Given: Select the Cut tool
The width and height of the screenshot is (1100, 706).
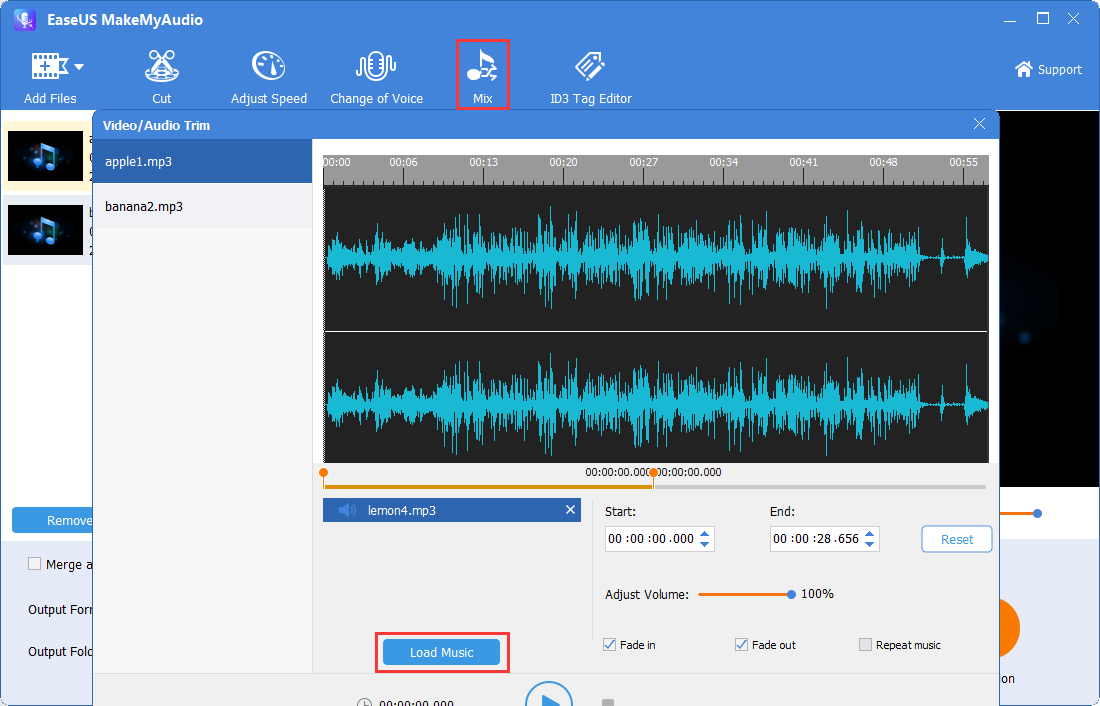Looking at the screenshot, I should pos(162,78).
